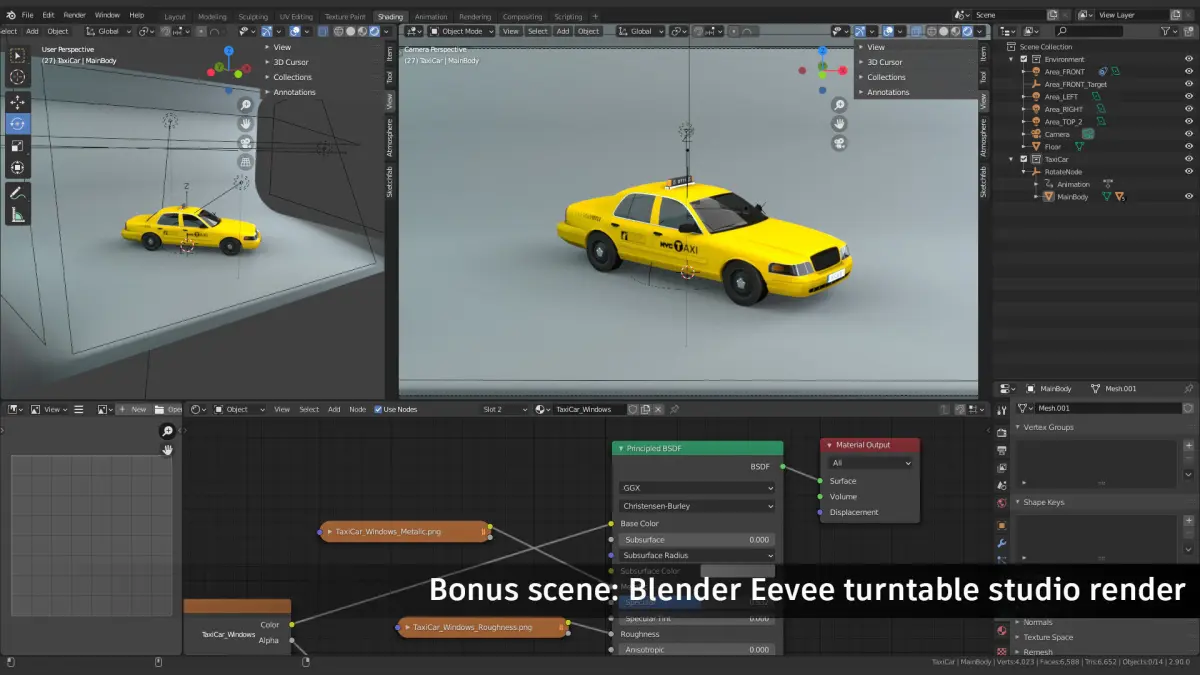Hide Camera with eye icon

point(1189,134)
